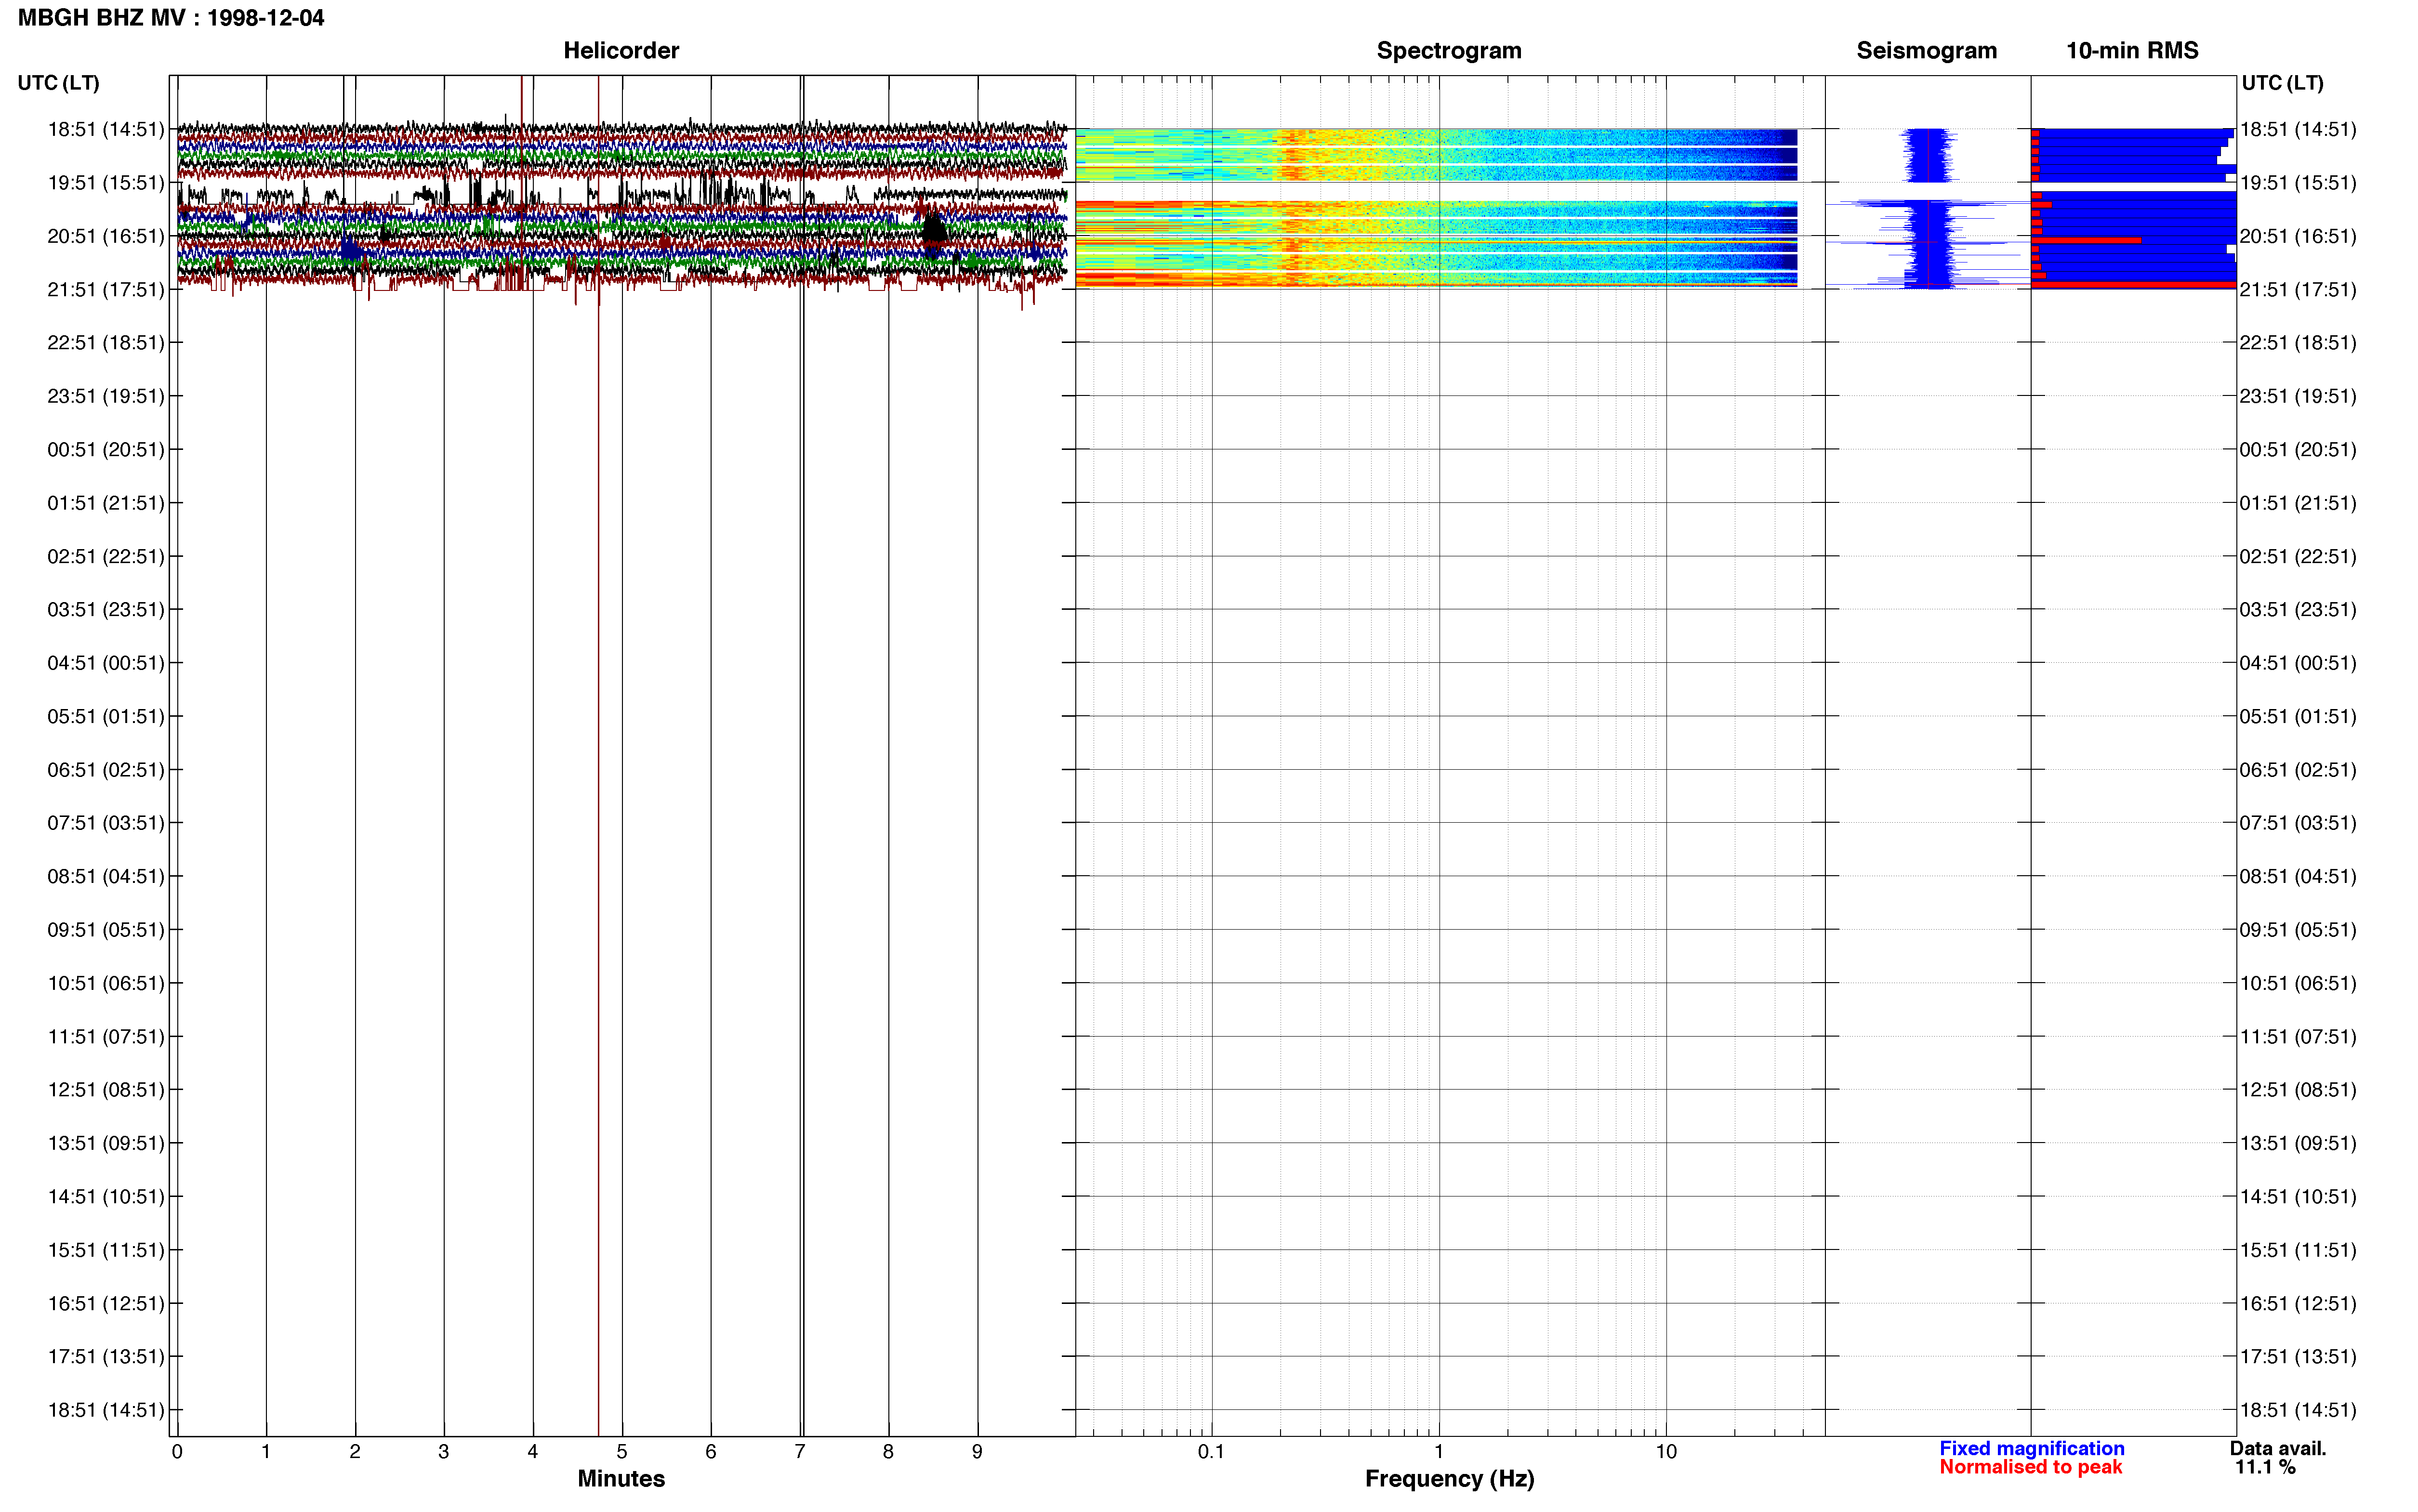Click the right 'UTC (LT)' axis label
This screenshot has width=2418, height=1512.
tap(2282, 83)
